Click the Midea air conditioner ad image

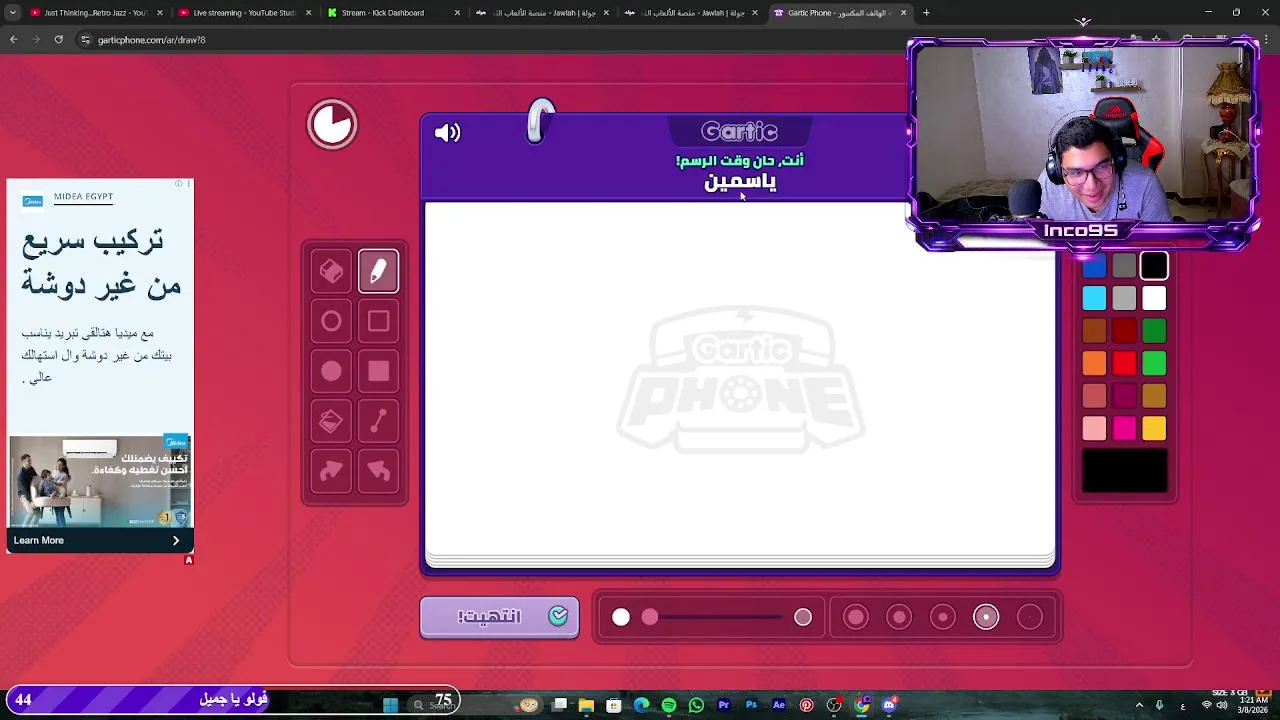100,481
